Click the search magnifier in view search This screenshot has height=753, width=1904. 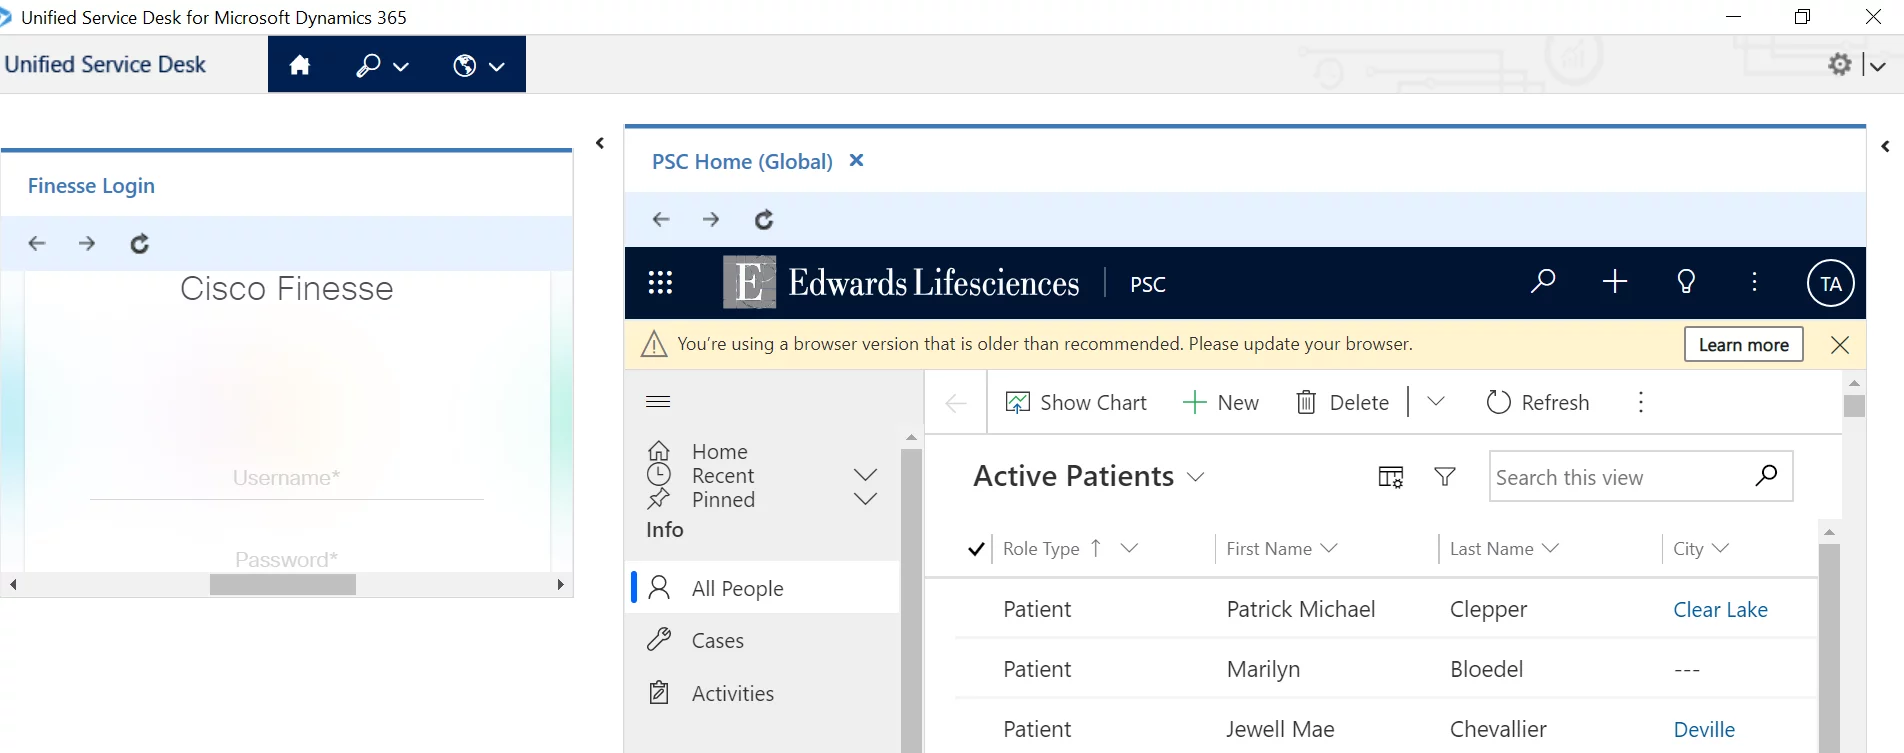click(1767, 476)
